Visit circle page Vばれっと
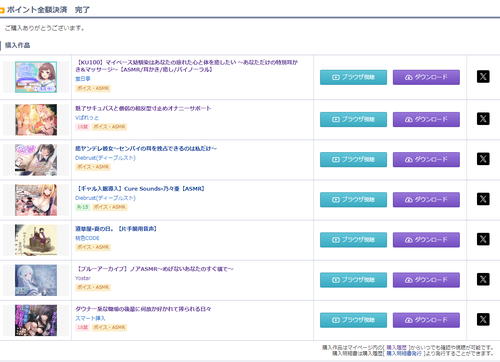This screenshot has height=362, width=500. 87,118
